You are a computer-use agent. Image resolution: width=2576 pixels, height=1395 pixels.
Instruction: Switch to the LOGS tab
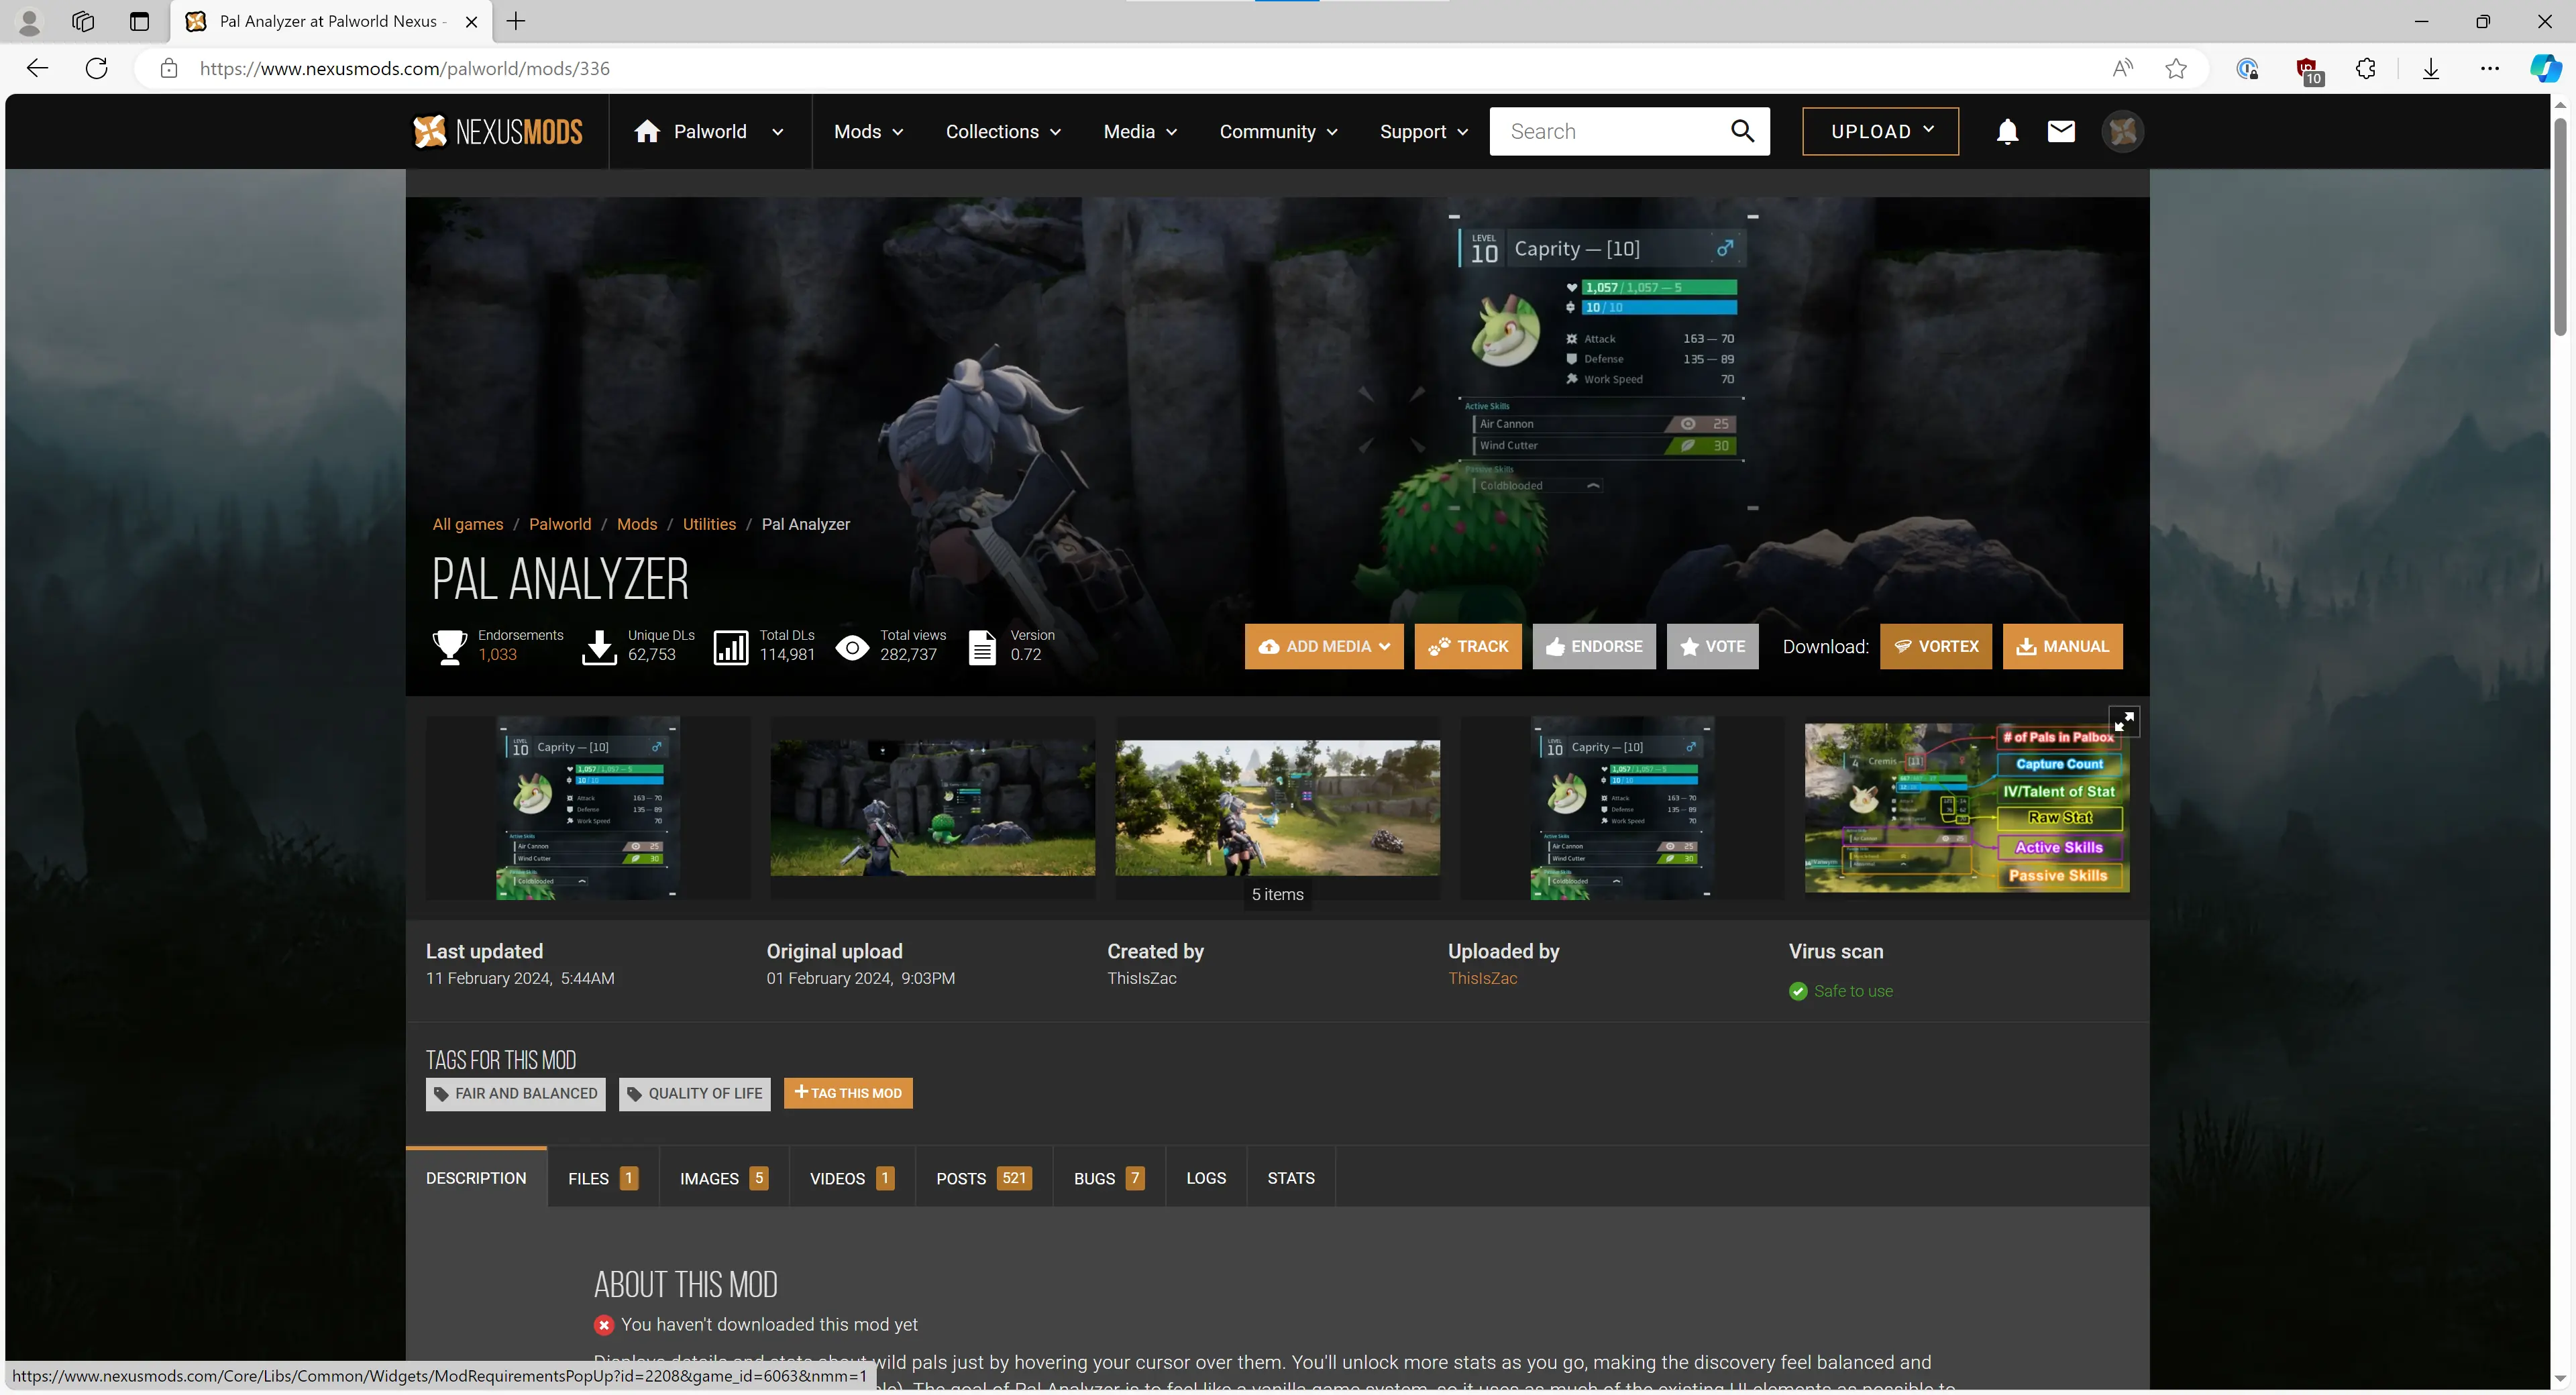[x=1206, y=1178]
